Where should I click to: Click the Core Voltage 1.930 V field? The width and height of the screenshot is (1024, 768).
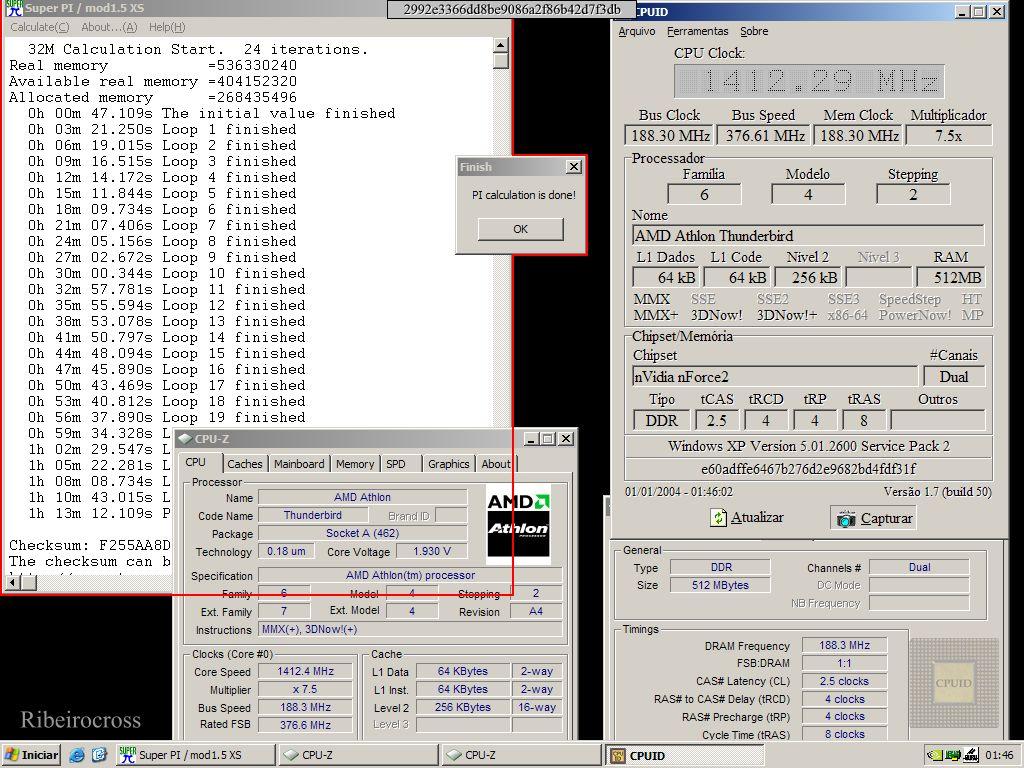point(432,551)
